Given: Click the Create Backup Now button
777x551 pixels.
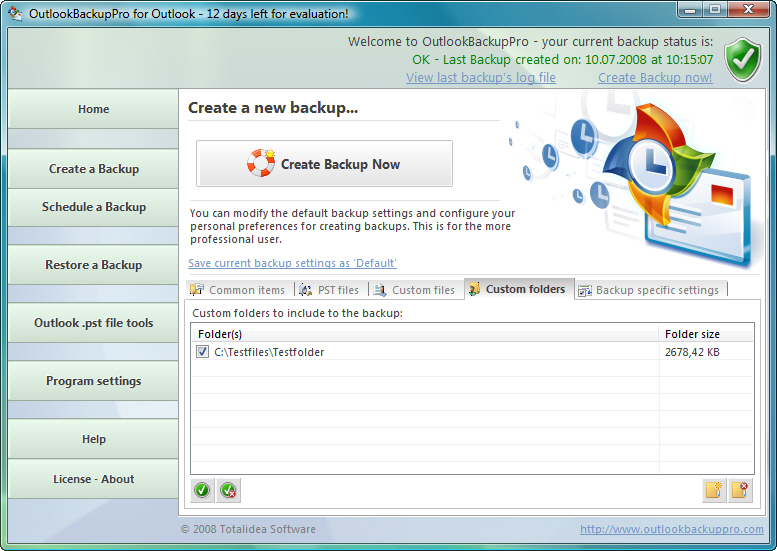Looking at the screenshot, I should click(325, 164).
